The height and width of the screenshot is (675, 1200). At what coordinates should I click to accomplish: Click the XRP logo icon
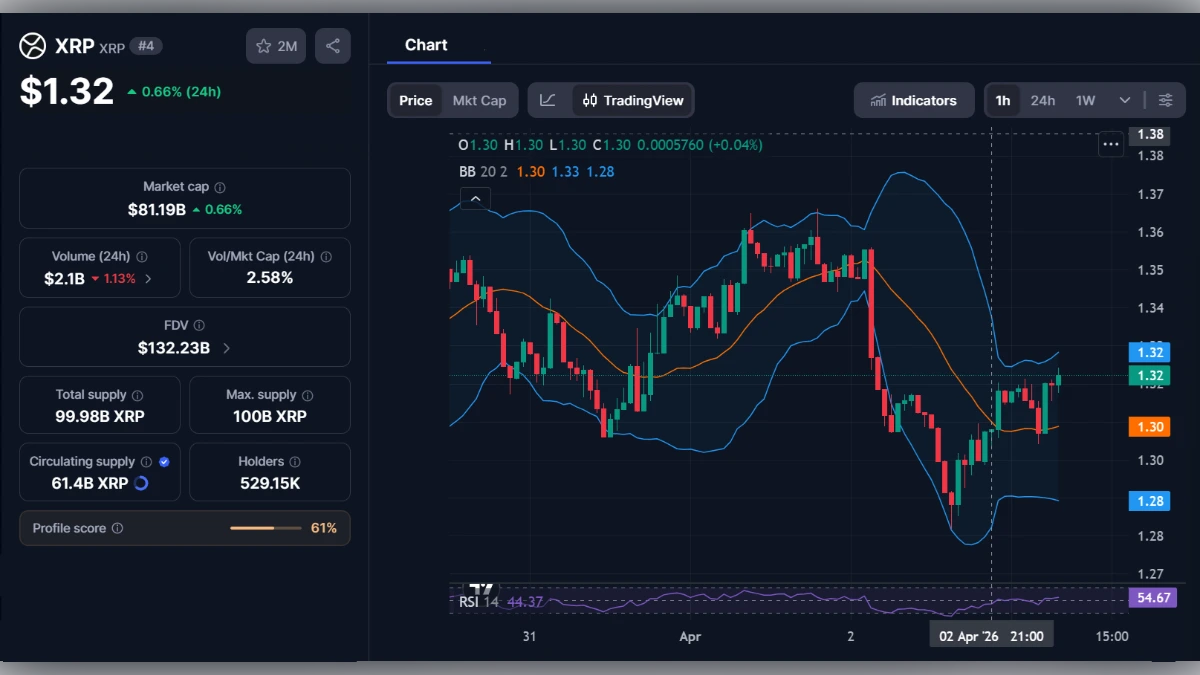click(32, 45)
